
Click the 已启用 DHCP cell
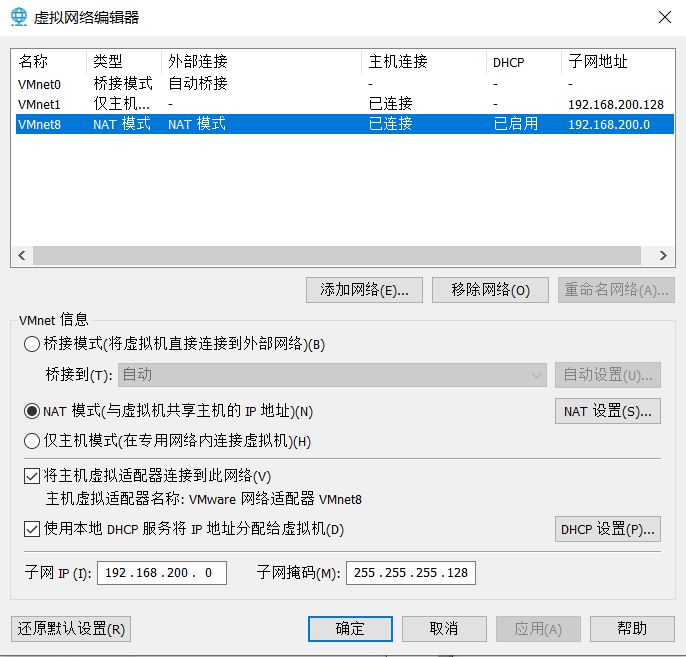pos(516,124)
